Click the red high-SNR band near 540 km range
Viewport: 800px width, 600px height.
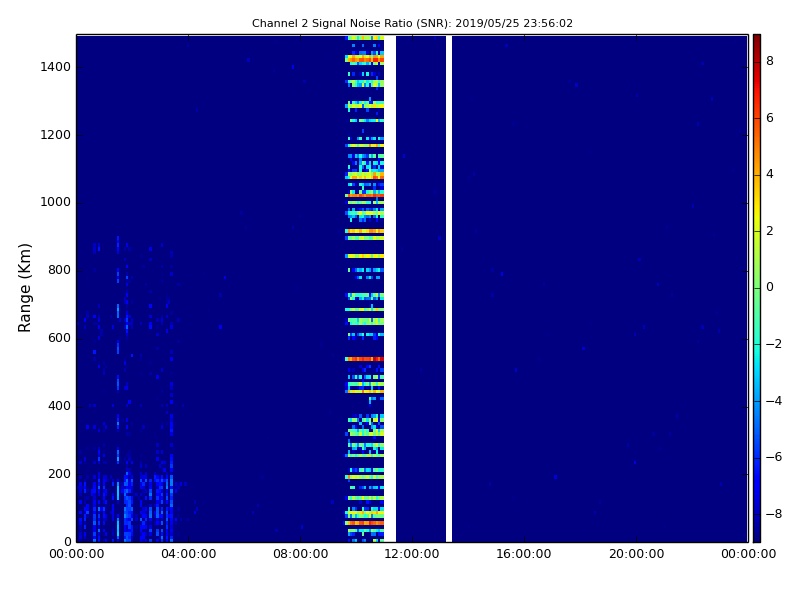tap(364, 359)
